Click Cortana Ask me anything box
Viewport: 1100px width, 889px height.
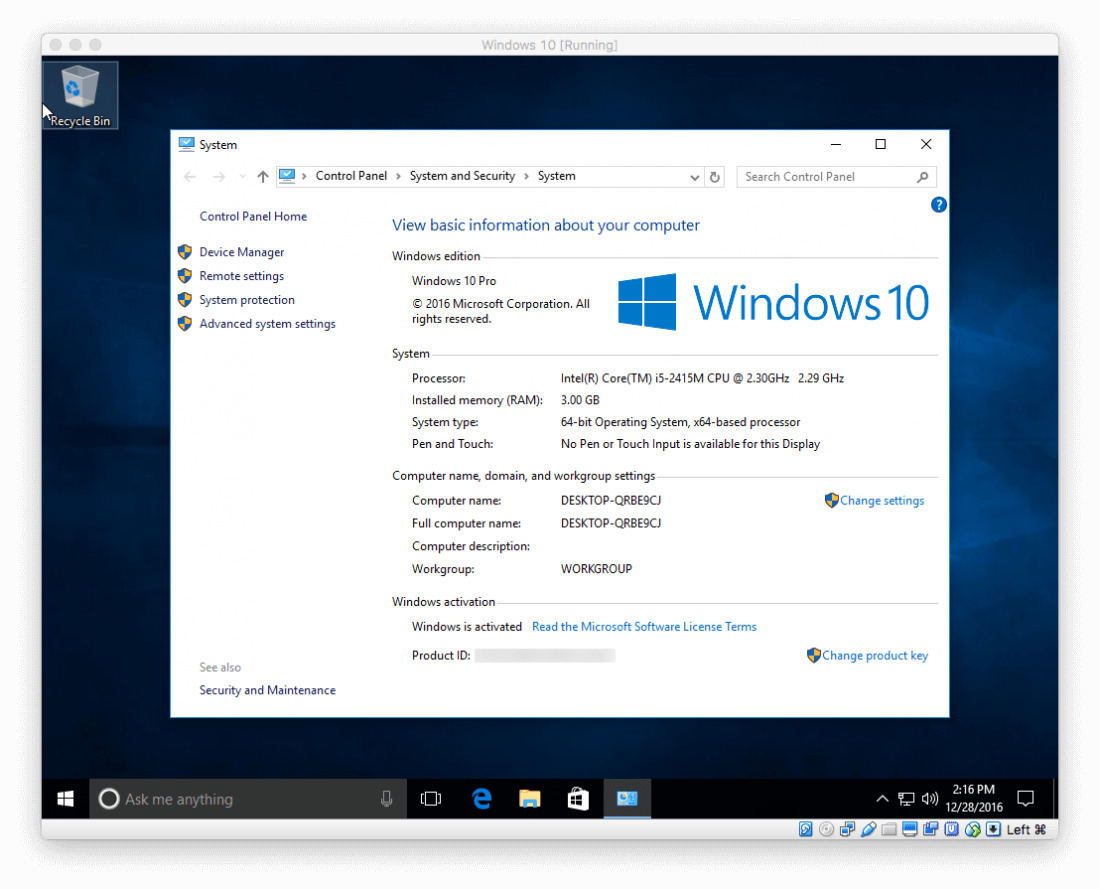[248, 798]
